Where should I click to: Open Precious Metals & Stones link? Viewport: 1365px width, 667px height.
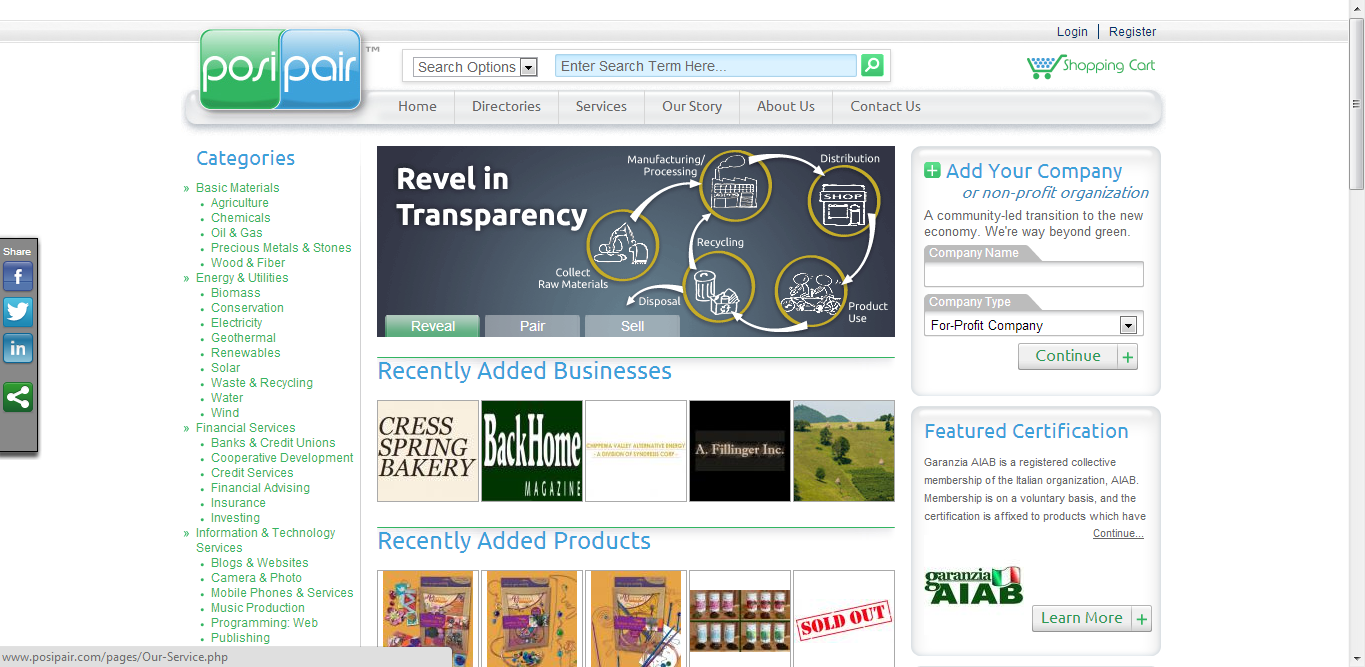(281, 248)
